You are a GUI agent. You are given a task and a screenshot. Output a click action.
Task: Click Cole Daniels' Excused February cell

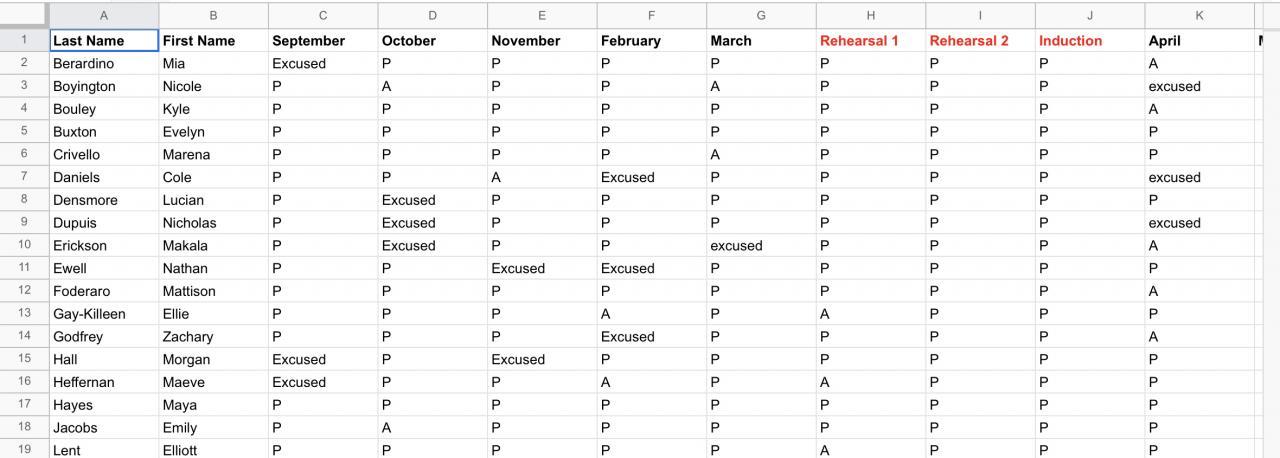pos(651,177)
